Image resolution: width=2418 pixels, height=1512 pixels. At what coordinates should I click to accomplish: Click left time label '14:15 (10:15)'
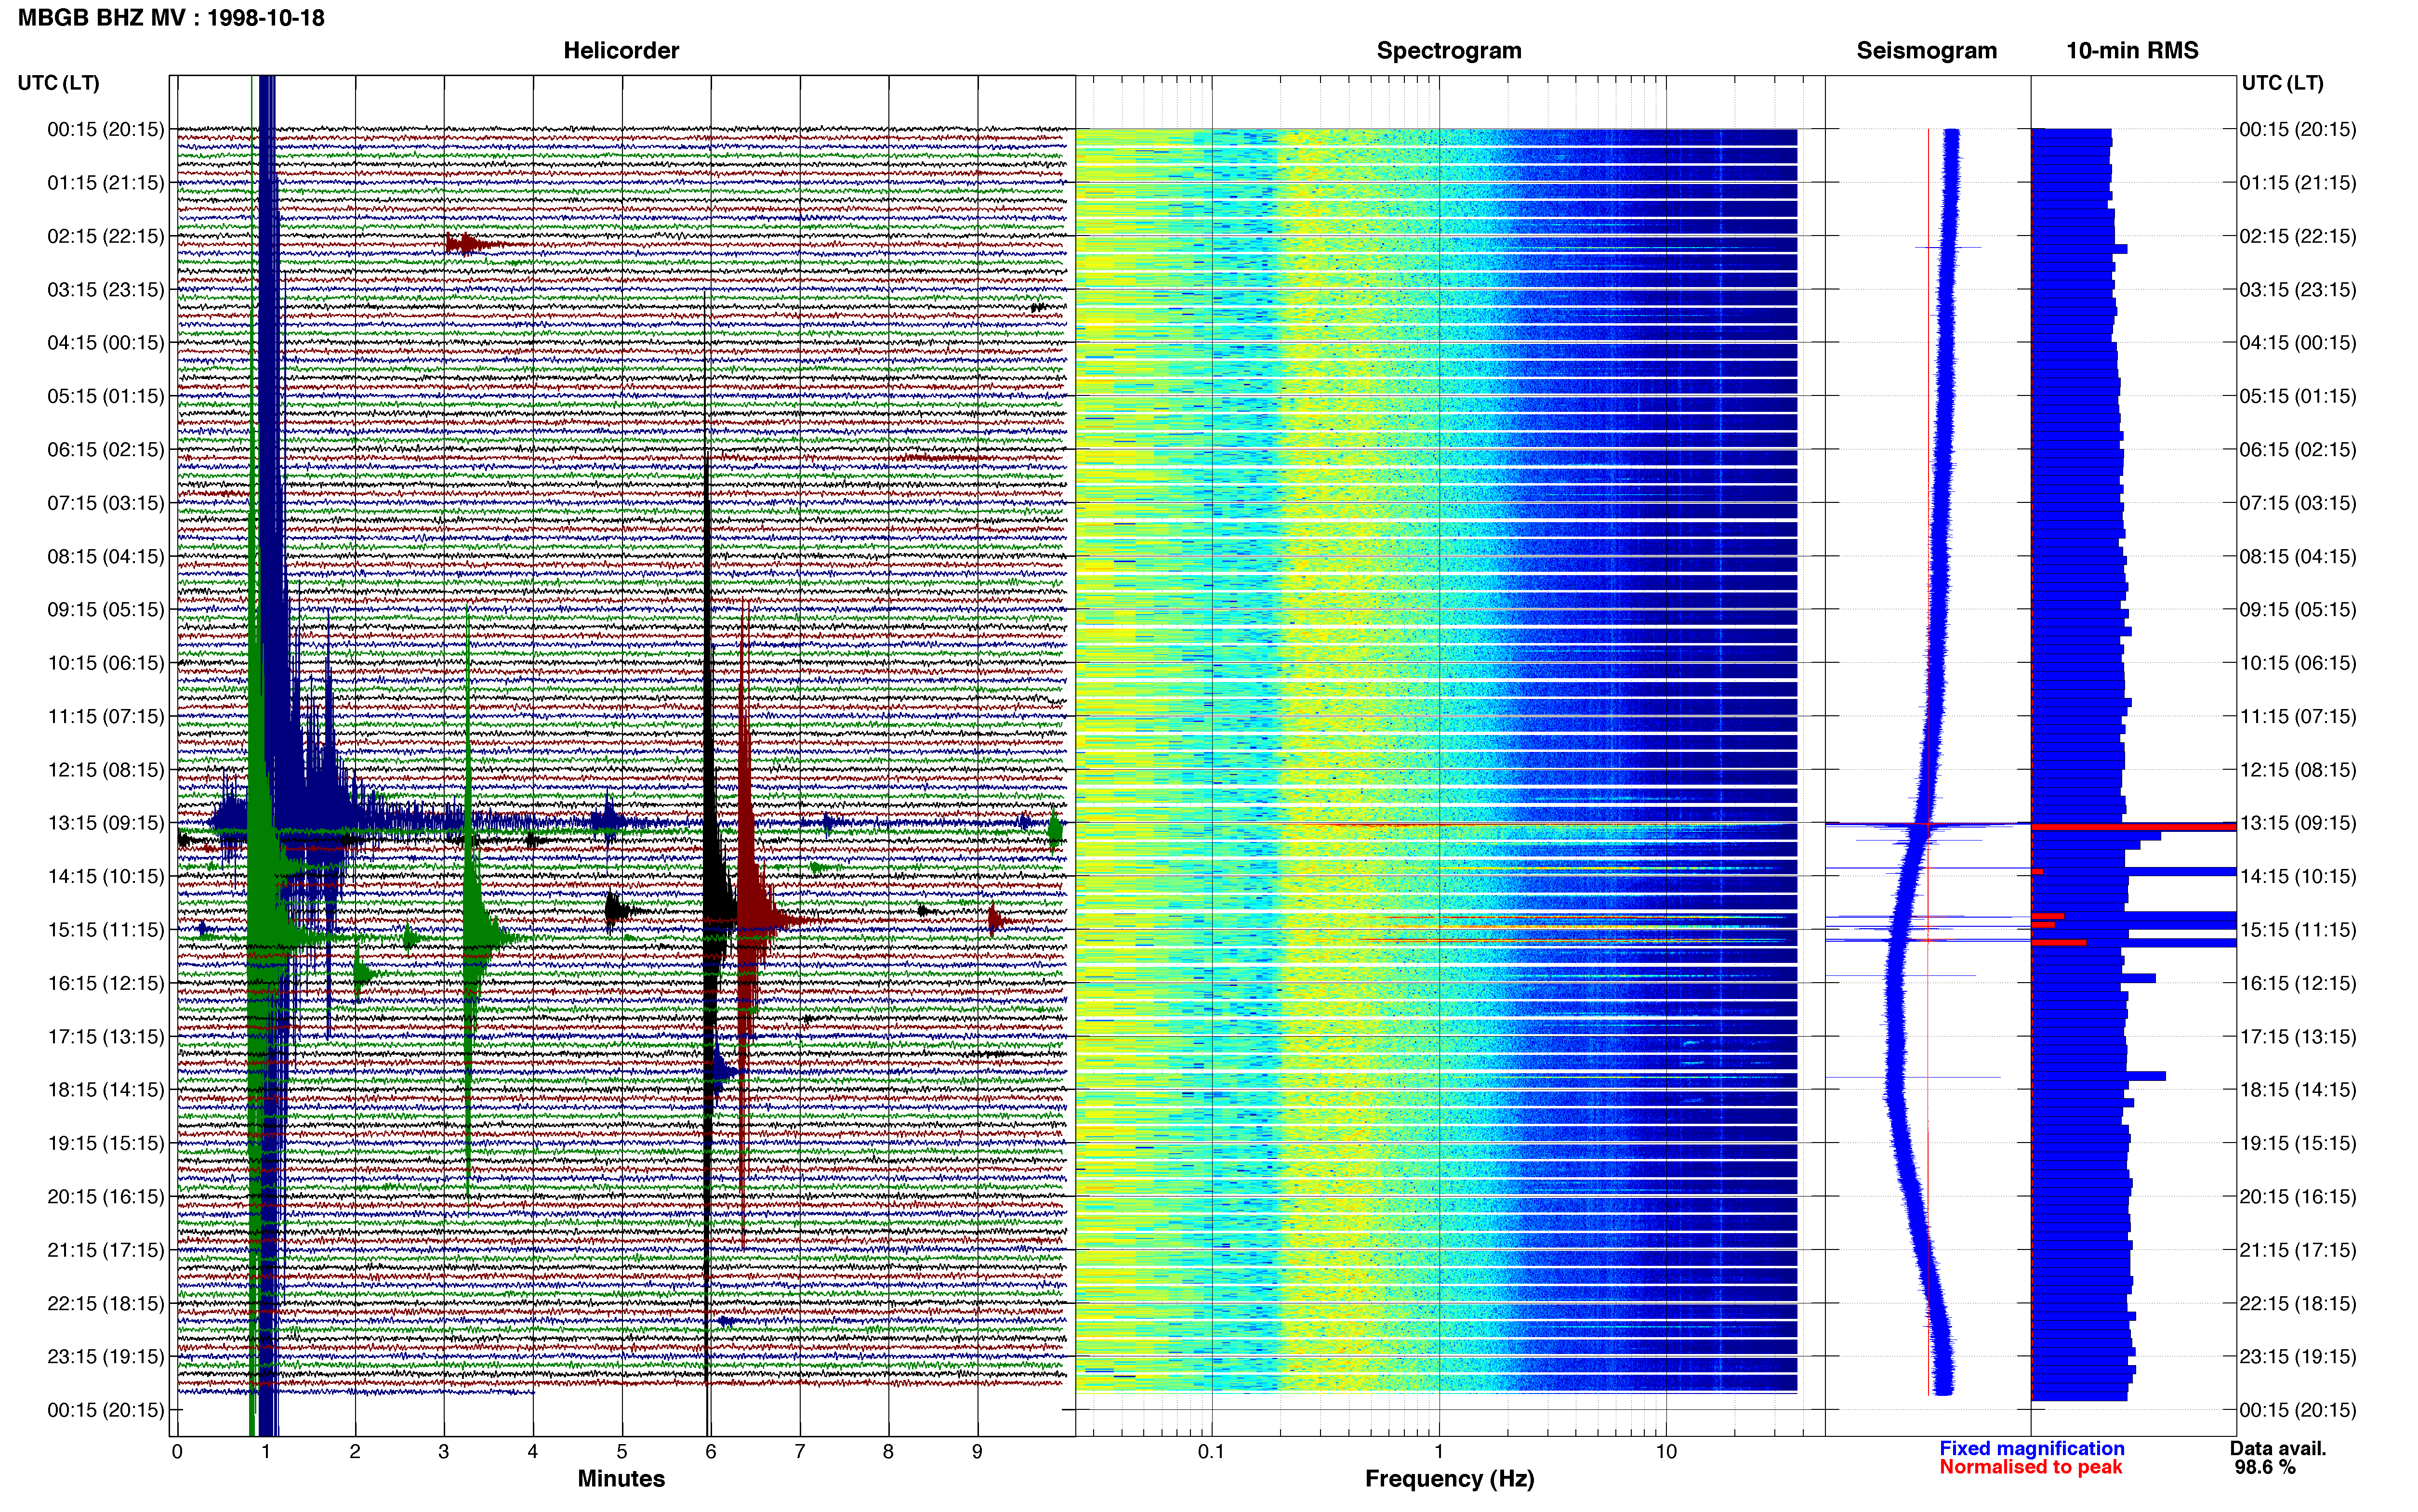tap(106, 876)
